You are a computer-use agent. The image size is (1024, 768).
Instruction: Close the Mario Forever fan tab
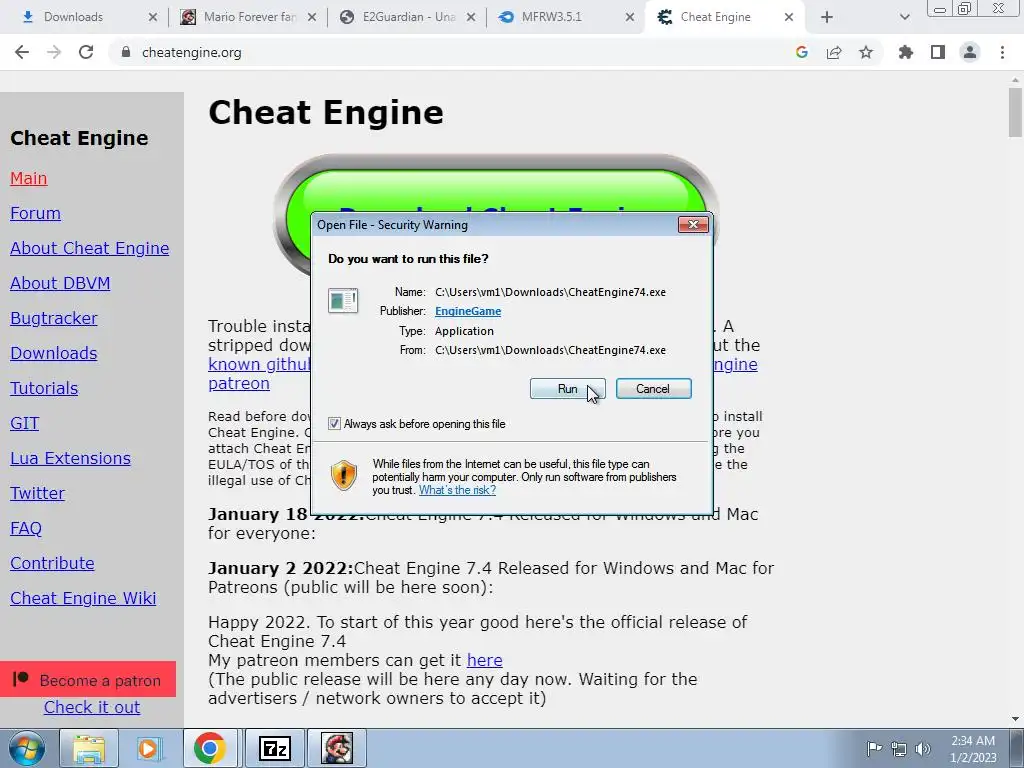pos(312,17)
